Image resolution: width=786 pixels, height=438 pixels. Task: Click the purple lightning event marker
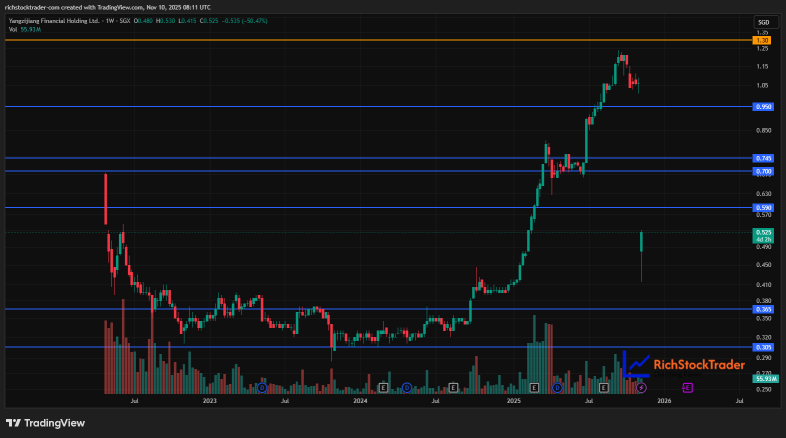click(641, 387)
